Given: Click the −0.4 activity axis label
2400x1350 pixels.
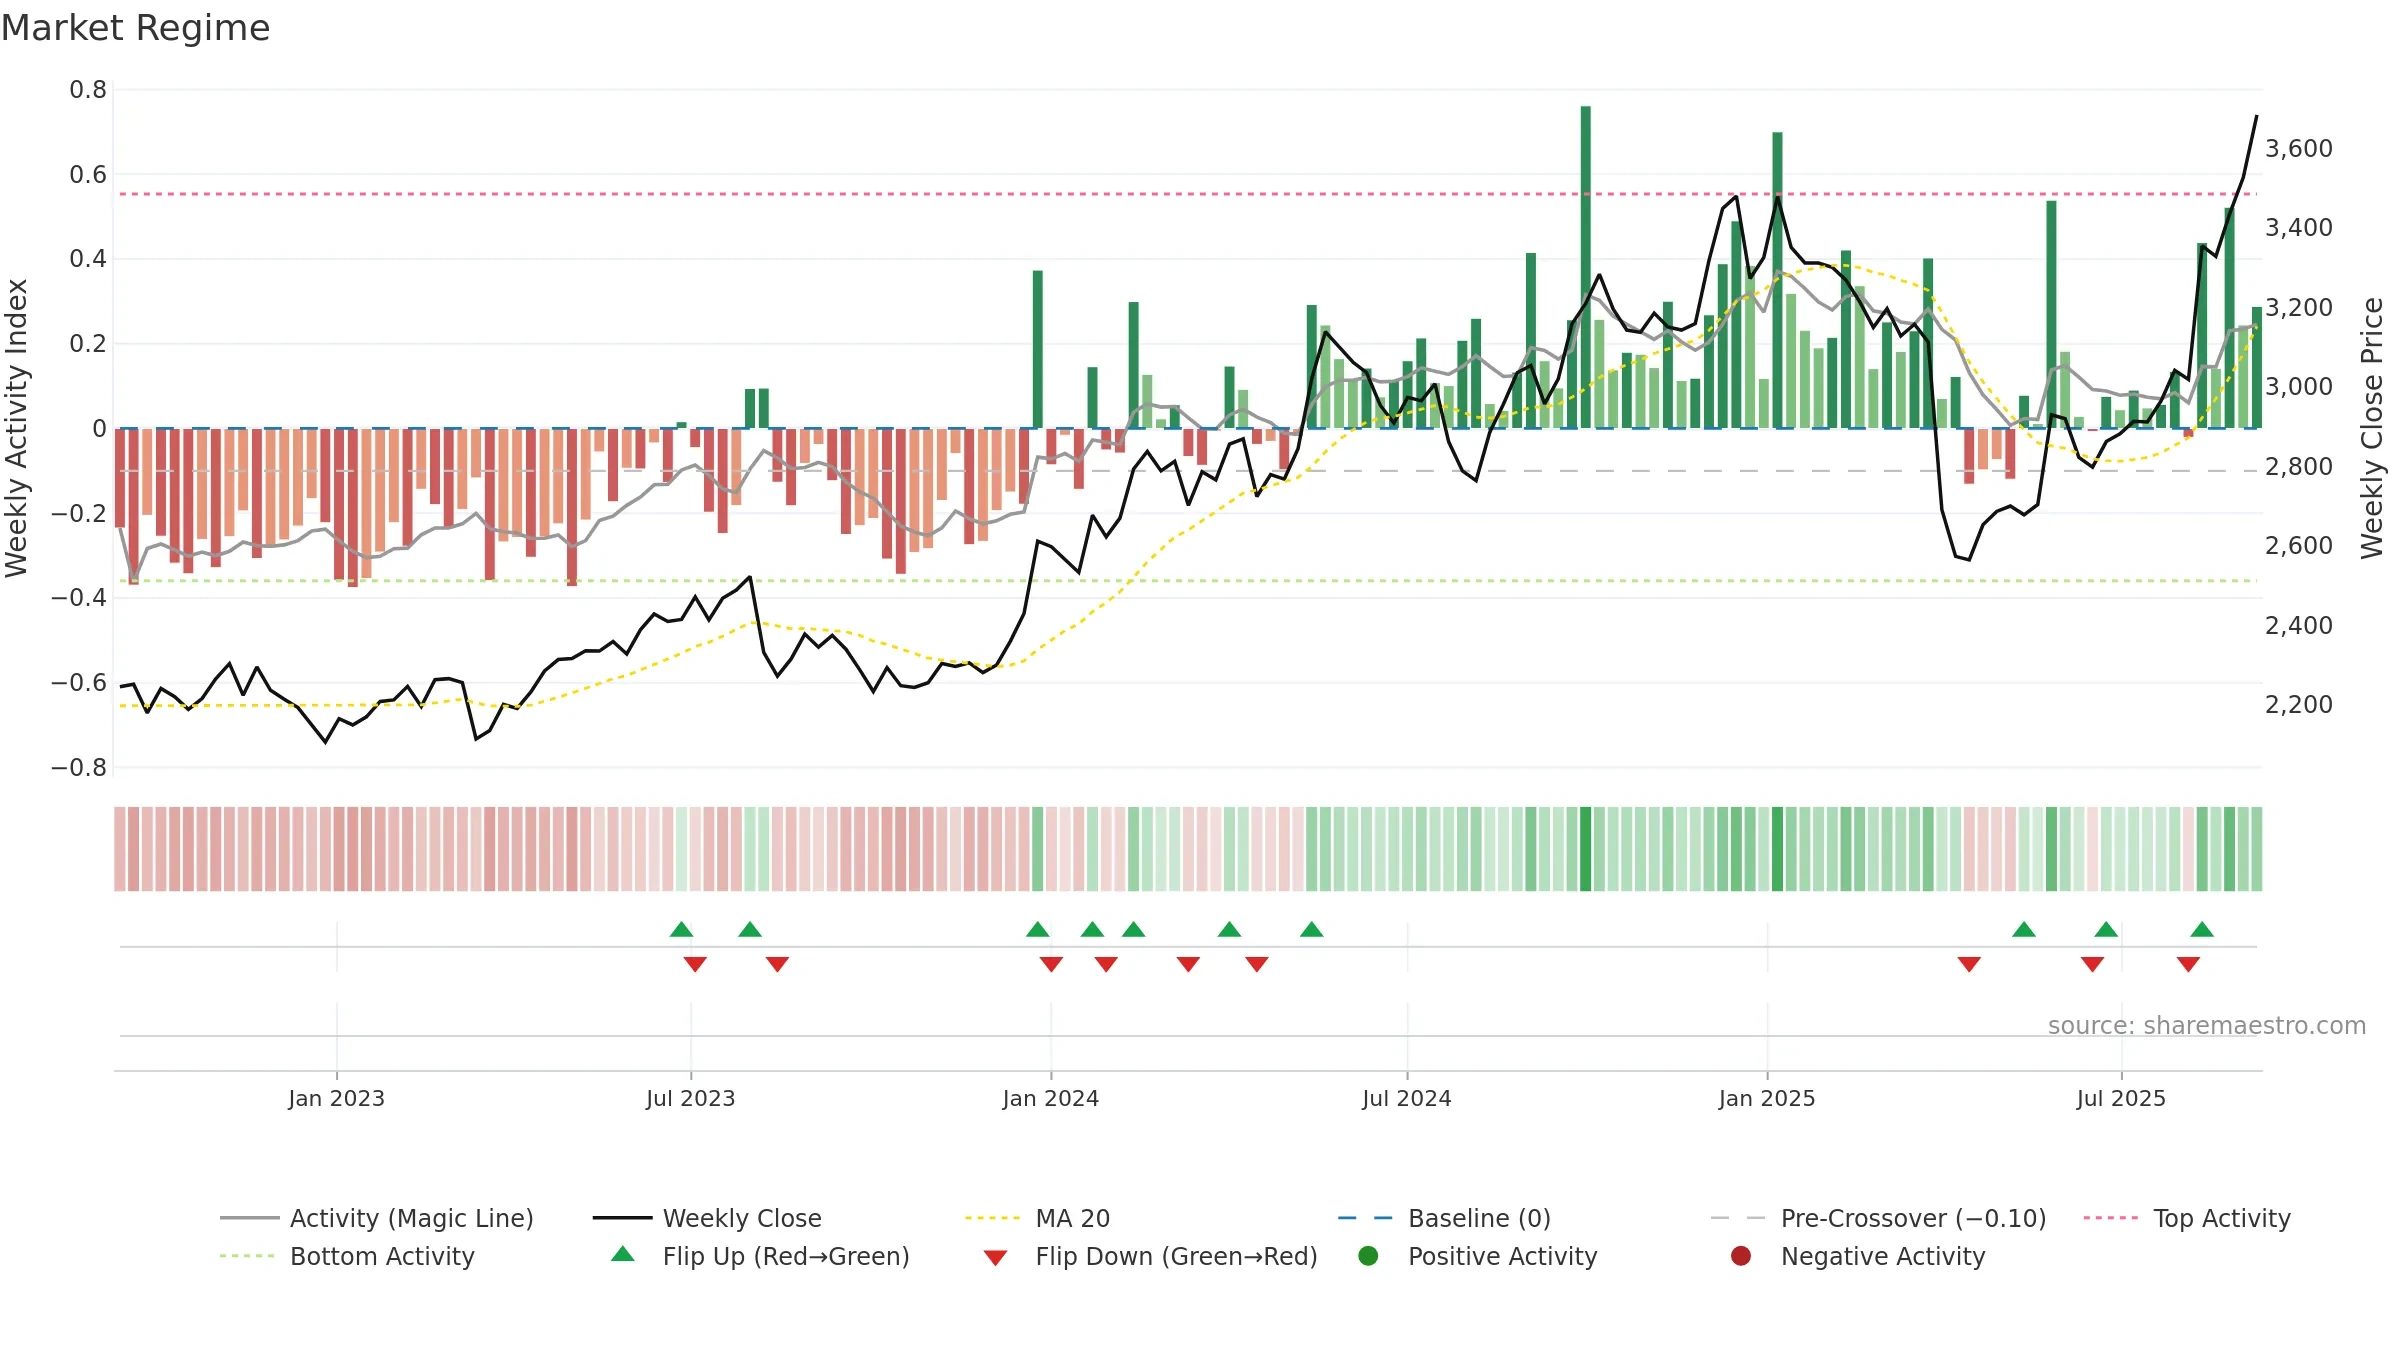Looking at the screenshot, I should click(78, 598).
